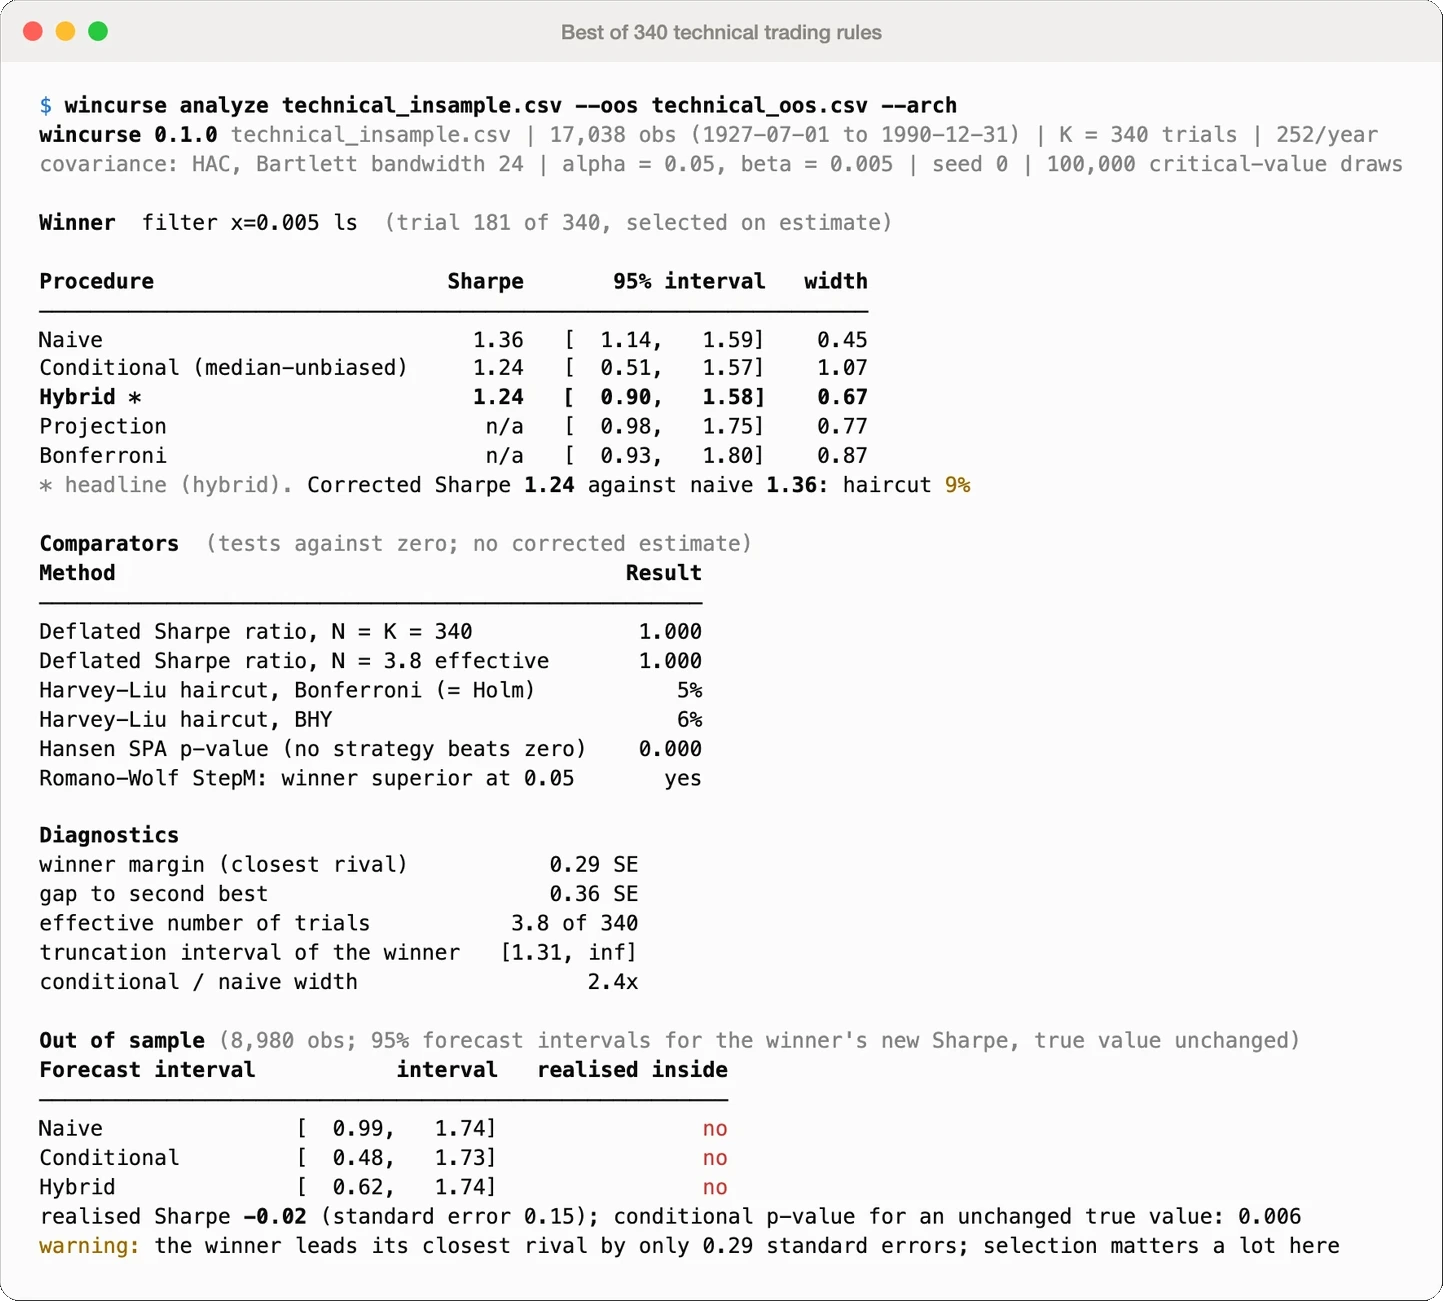Click the 'Result' column header
The width and height of the screenshot is (1443, 1301).
664,573
